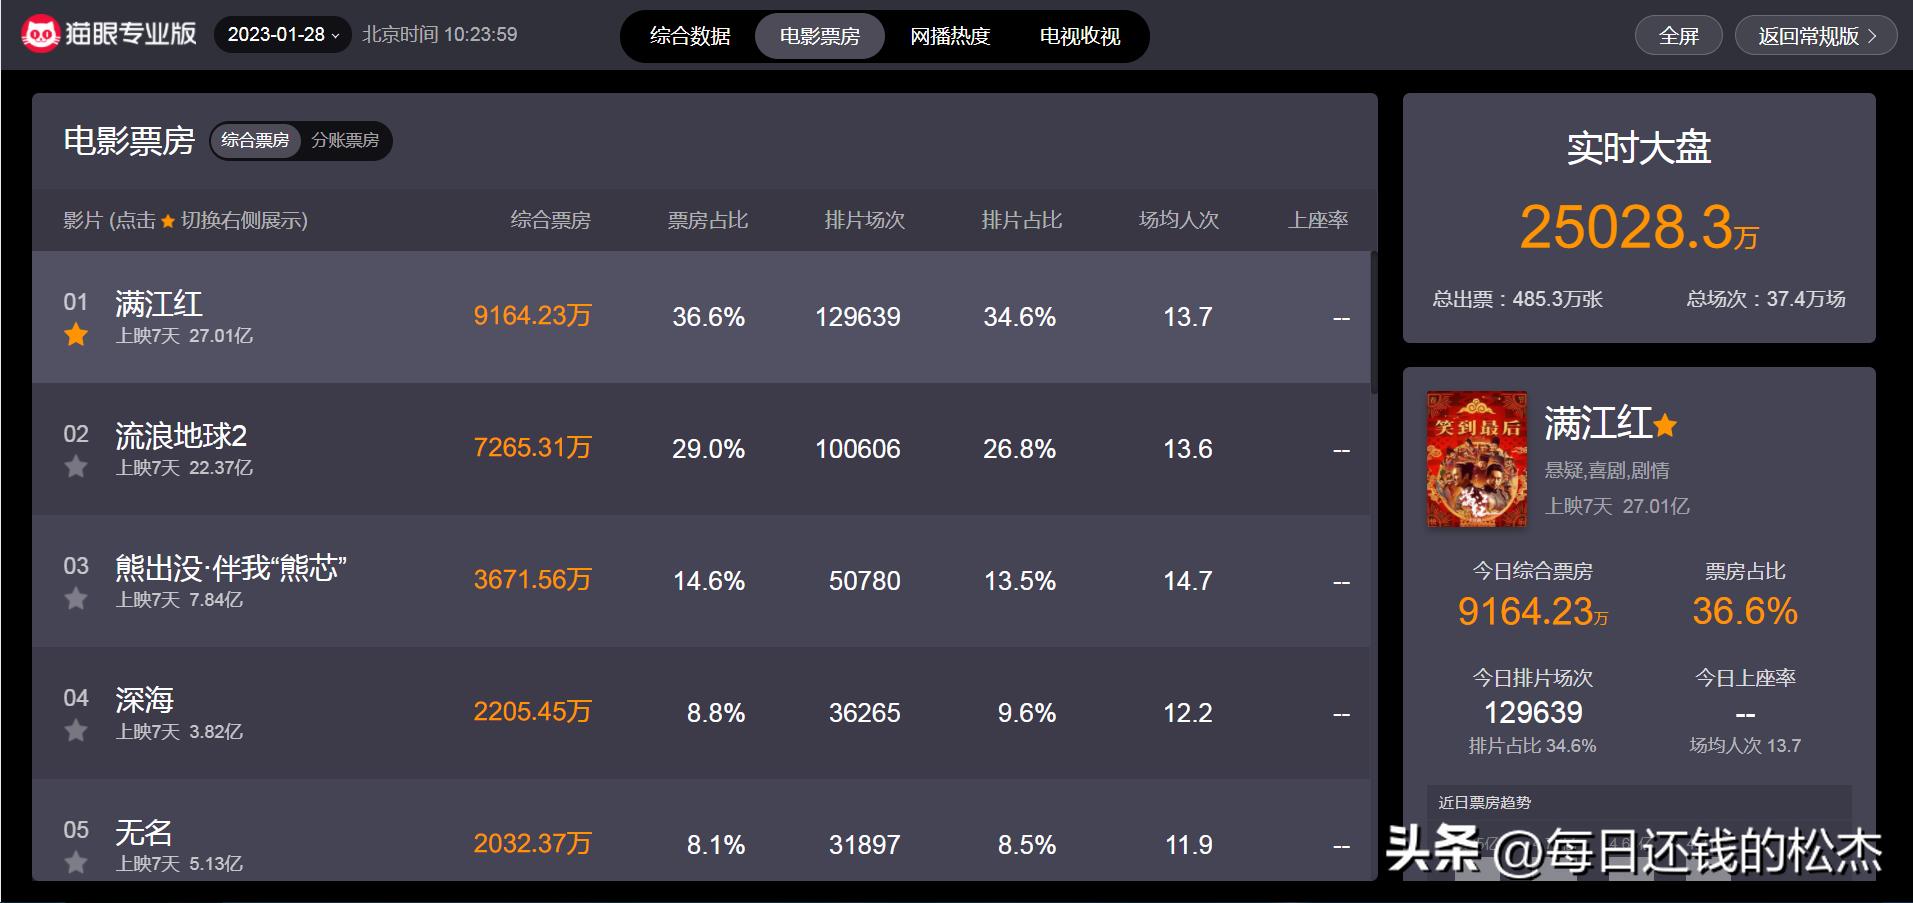The width and height of the screenshot is (1913, 903).
Task: Click 返回常规版 button
Action: (1817, 36)
